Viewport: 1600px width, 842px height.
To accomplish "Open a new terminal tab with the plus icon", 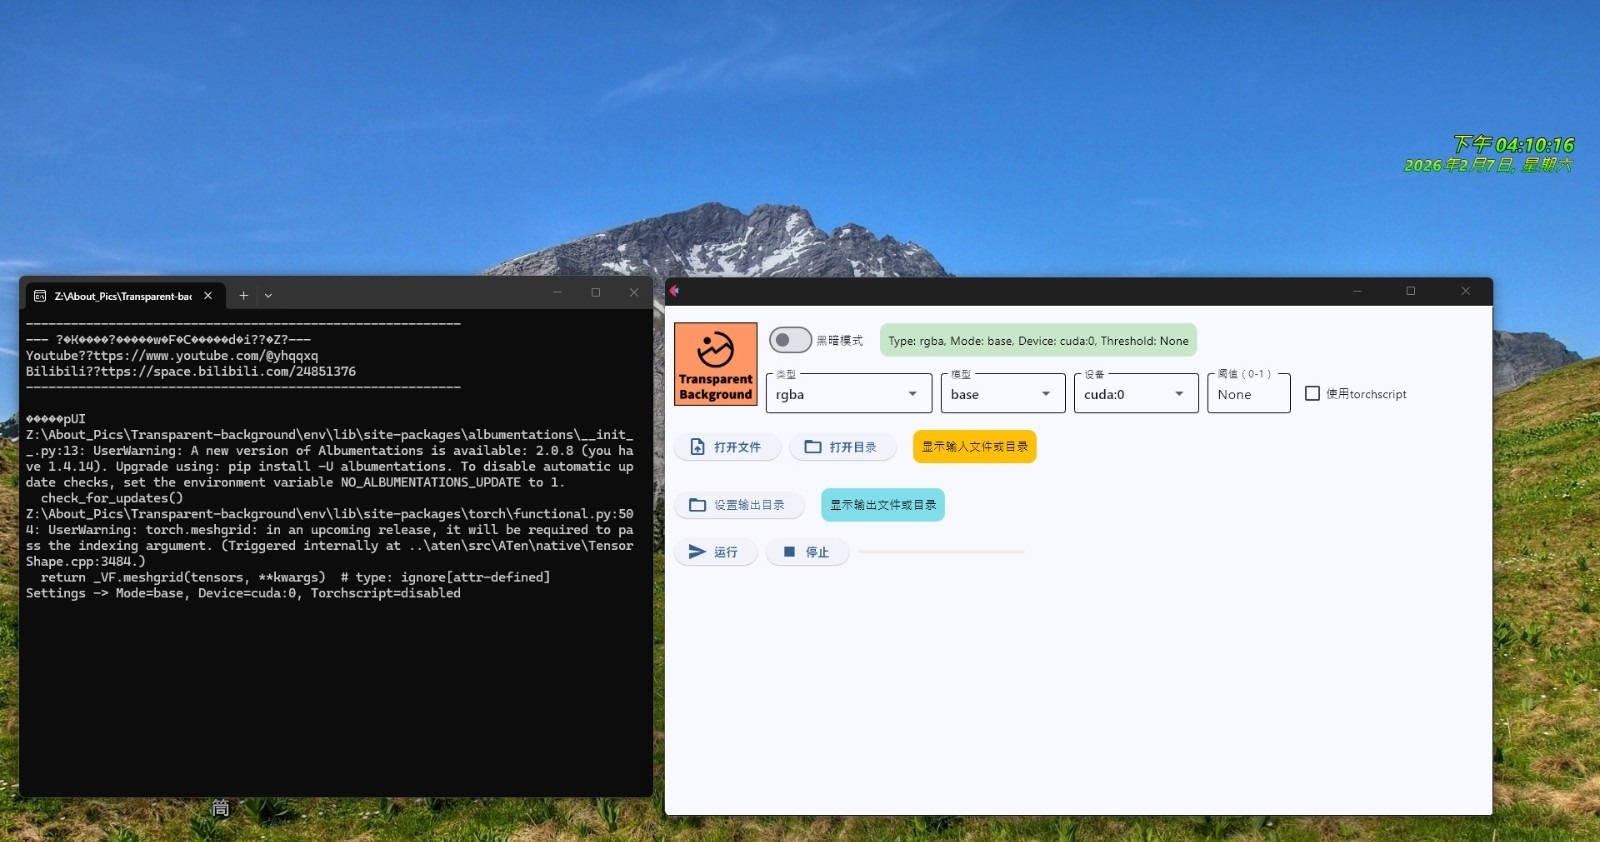I will 243,295.
